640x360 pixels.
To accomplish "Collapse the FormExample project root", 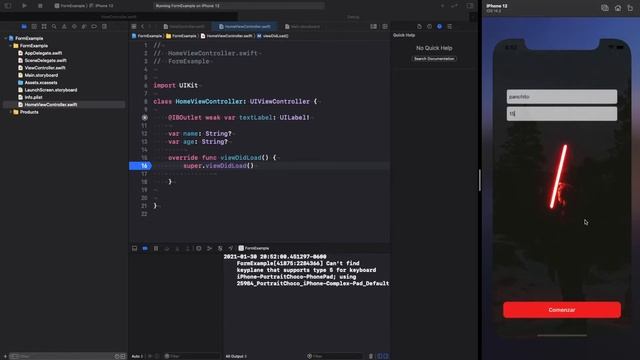I will pos(6,38).
